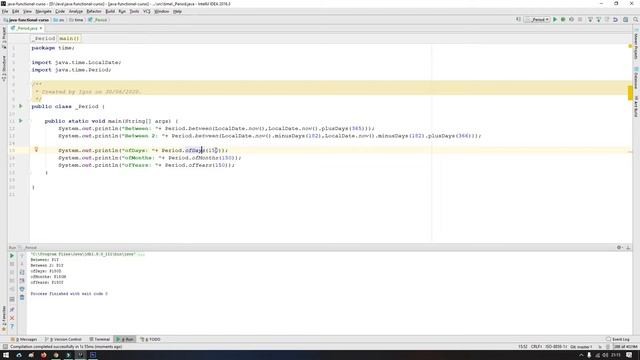This screenshot has height=360, width=640.
Task: Click the Run panel gear settings icon
Action: tap(619, 247)
